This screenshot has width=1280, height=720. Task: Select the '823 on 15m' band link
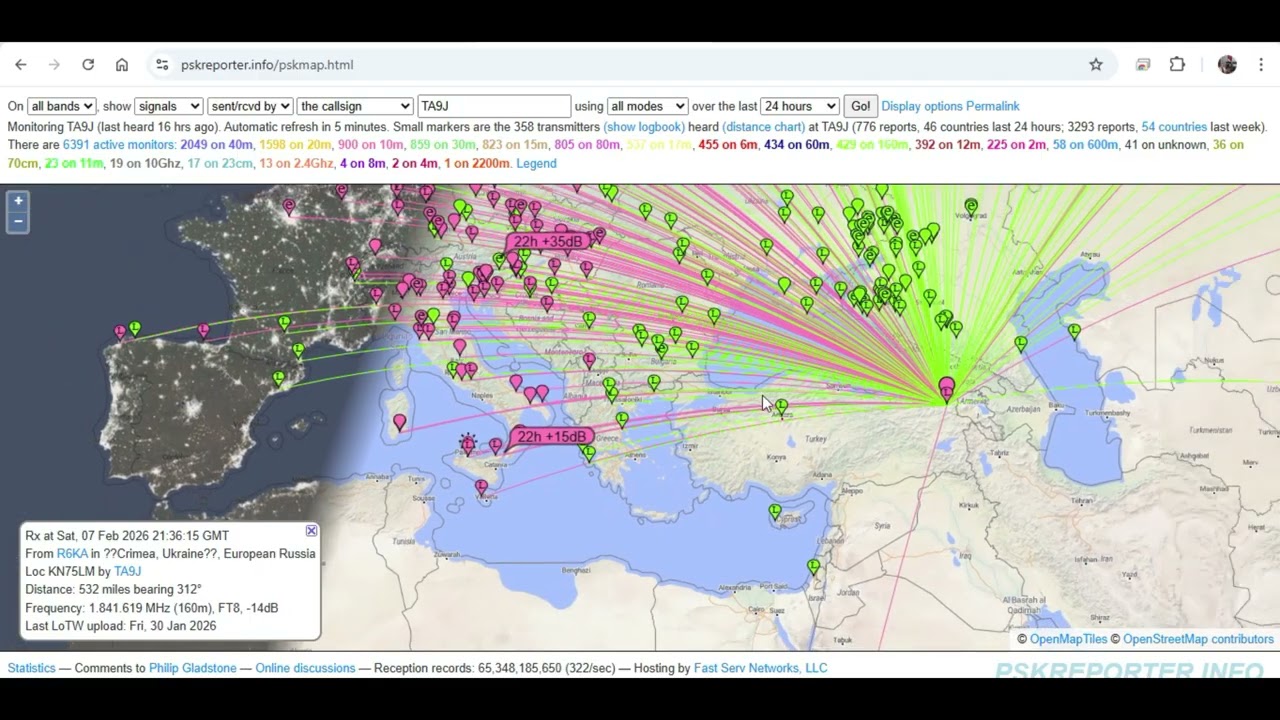coord(515,145)
